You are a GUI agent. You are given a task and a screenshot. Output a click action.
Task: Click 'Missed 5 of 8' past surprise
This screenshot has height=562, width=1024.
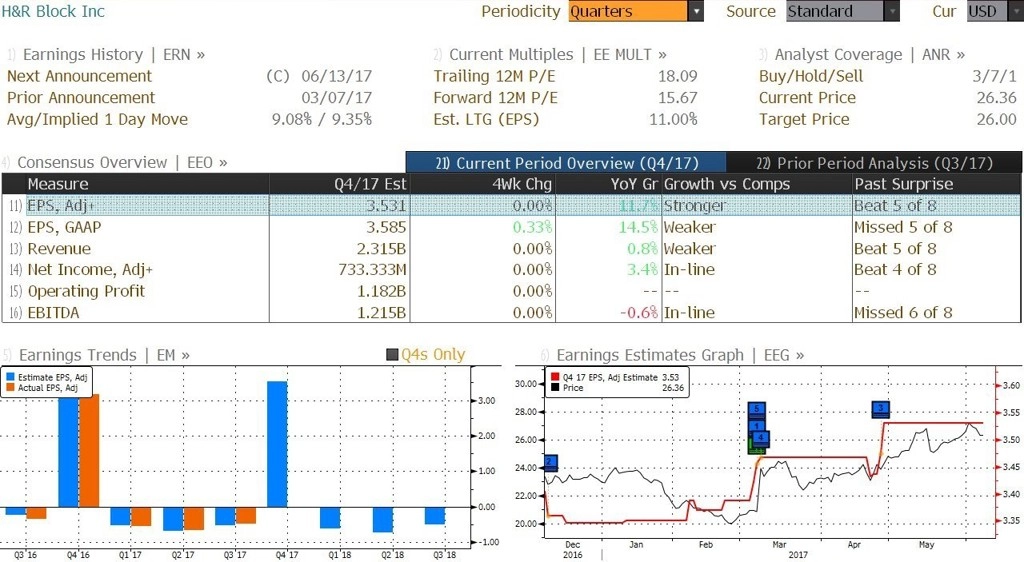903,227
